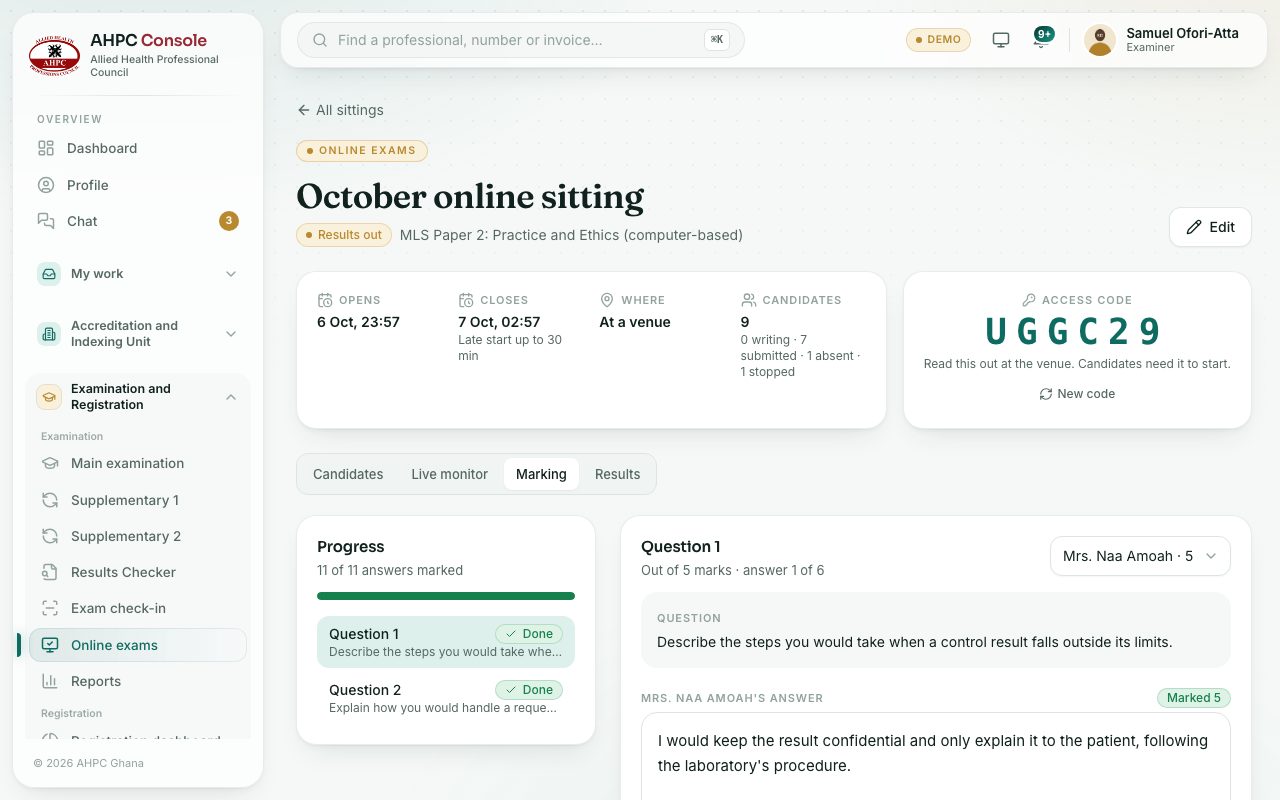The width and height of the screenshot is (1280, 800).
Task: Select Supplementary 1 in sidebar
Action: click(138, 500)
